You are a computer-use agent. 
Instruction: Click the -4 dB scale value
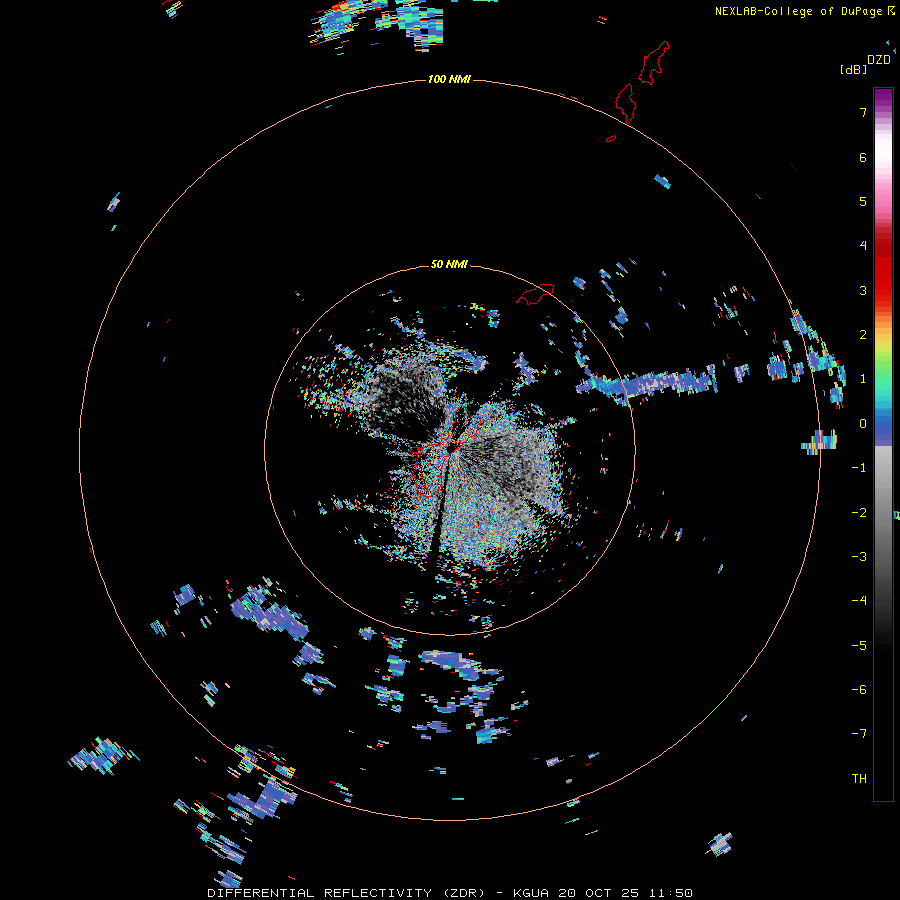coord(859,601)
